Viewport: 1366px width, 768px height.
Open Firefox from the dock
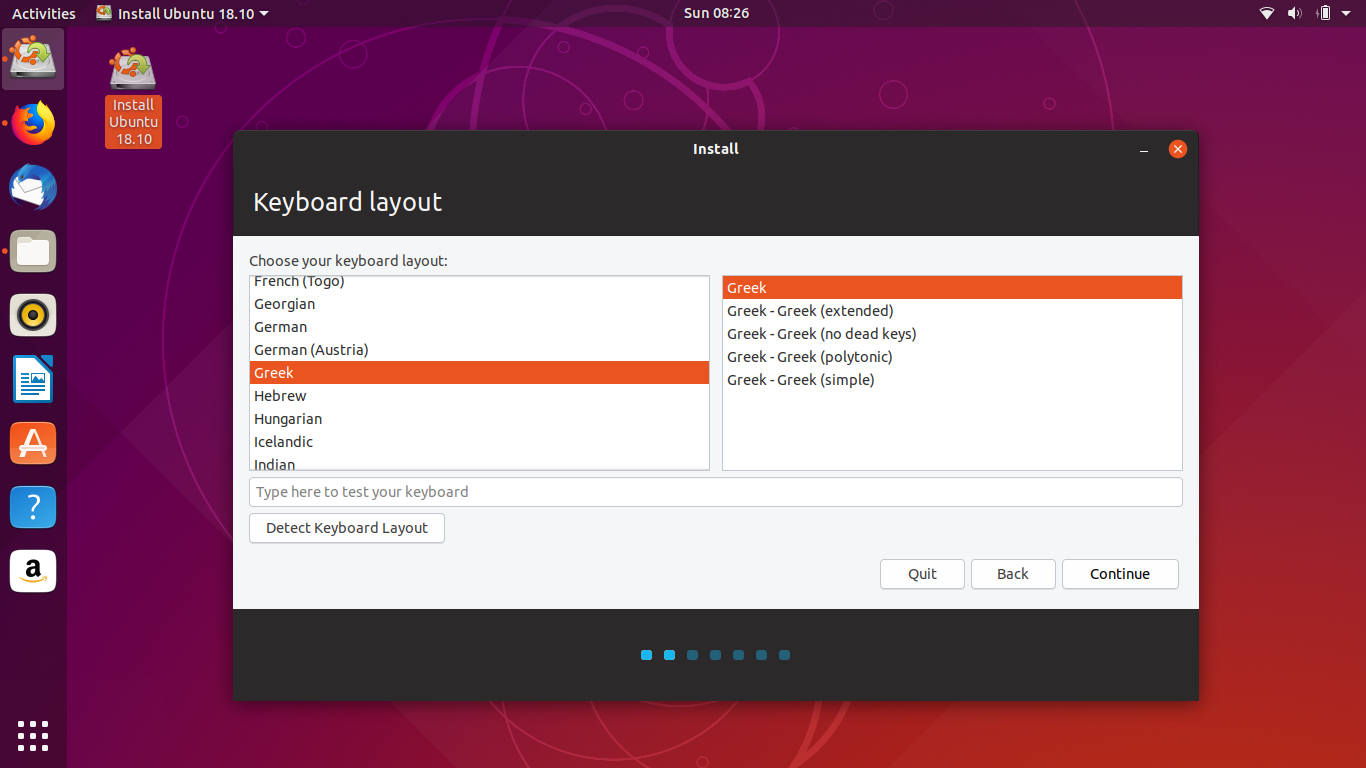pyautogui.click(x=33, y=124)
